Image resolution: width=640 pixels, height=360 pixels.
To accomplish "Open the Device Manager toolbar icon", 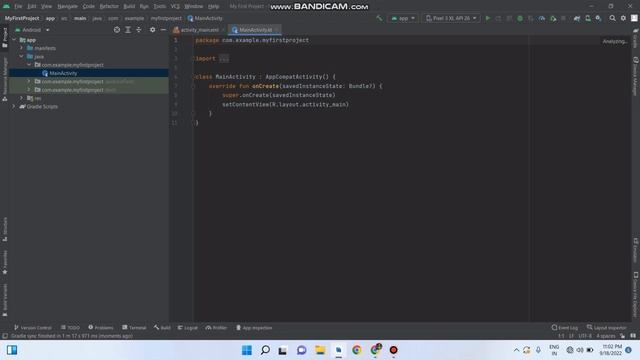I will coord(588,18).
